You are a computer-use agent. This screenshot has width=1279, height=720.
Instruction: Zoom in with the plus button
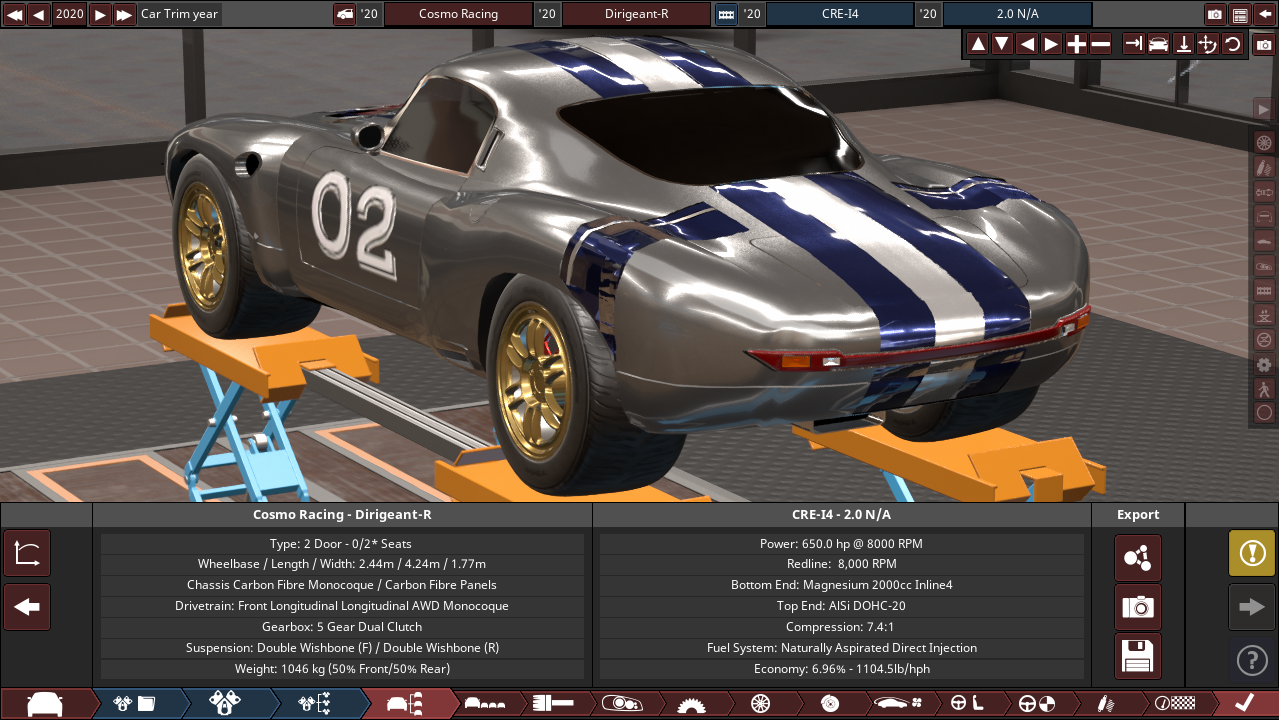pos(1076,44)
